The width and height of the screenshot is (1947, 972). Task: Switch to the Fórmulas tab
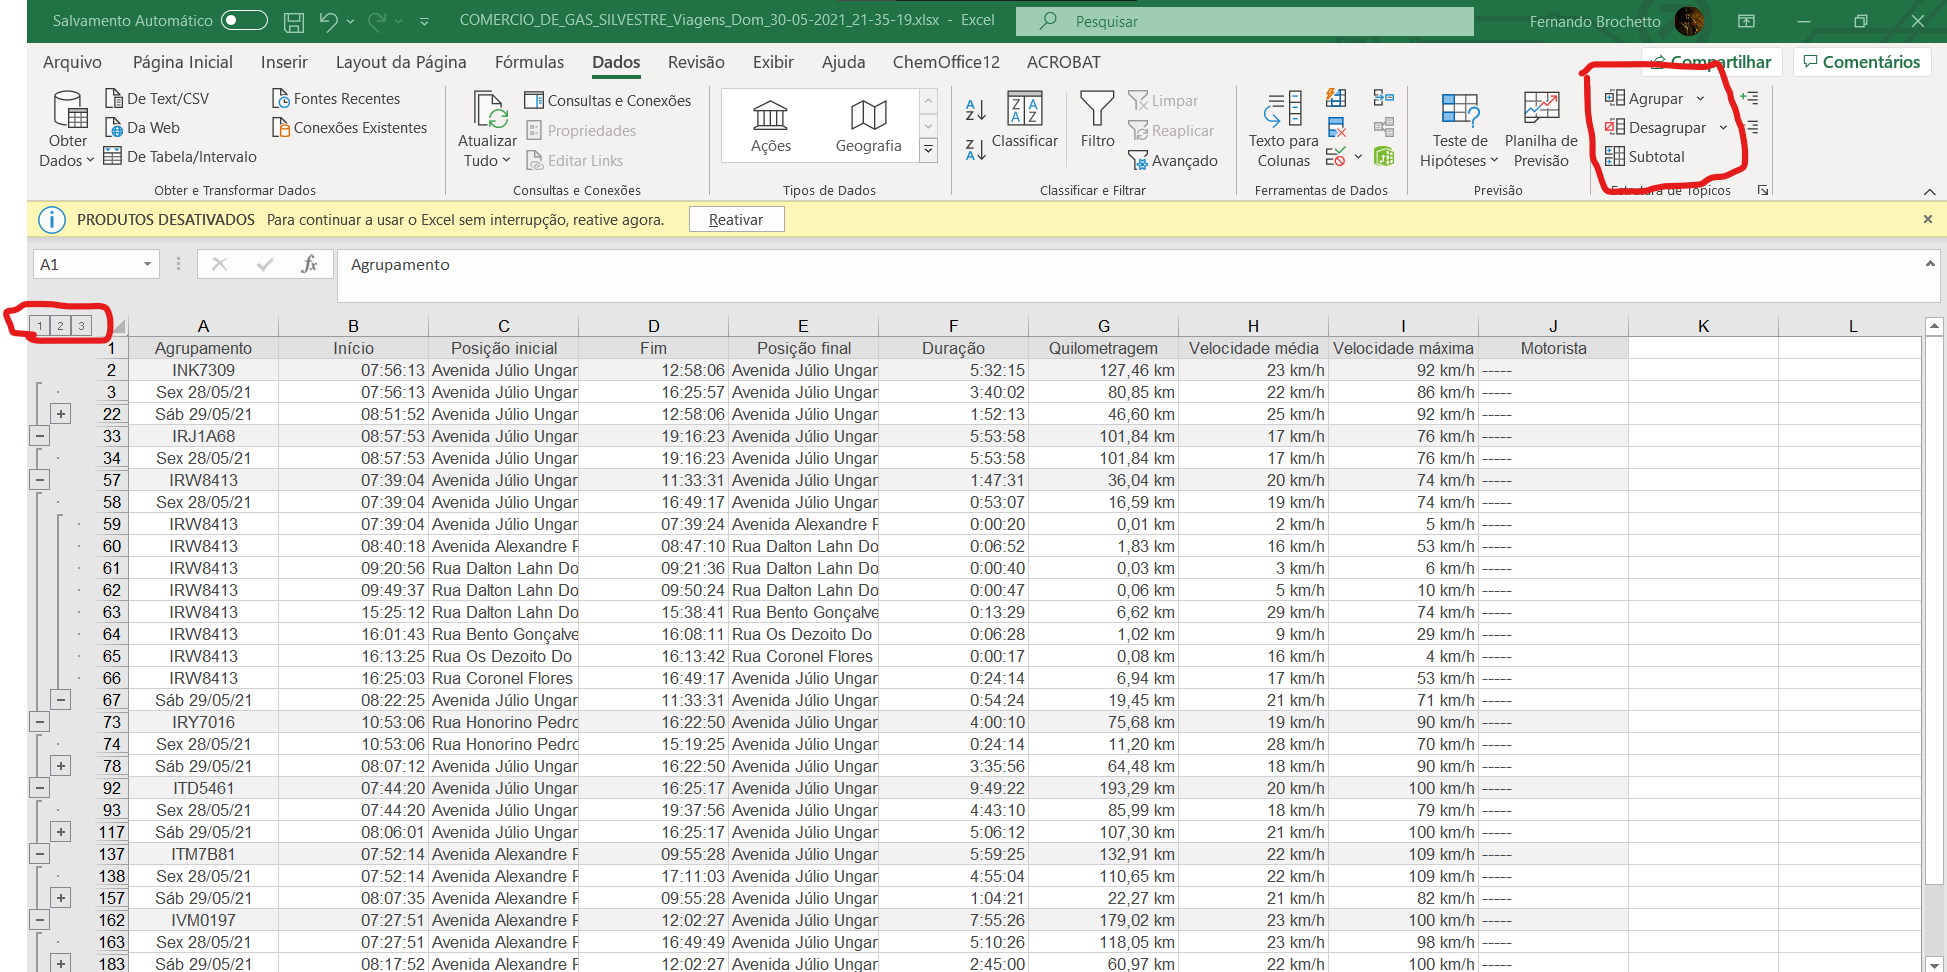coord(529,62)
